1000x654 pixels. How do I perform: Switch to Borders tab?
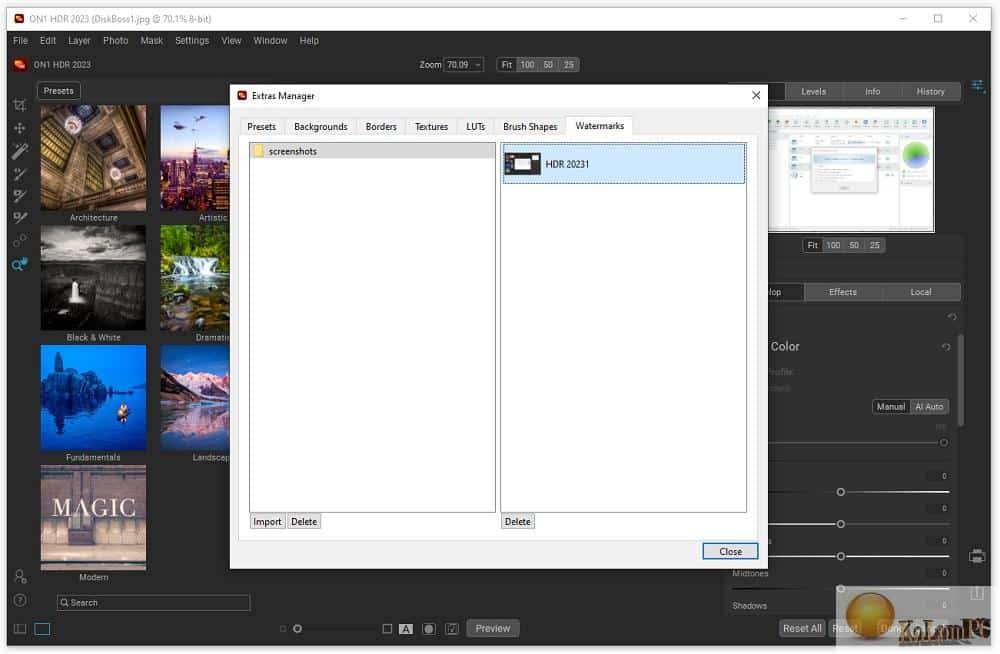[381, 126]
